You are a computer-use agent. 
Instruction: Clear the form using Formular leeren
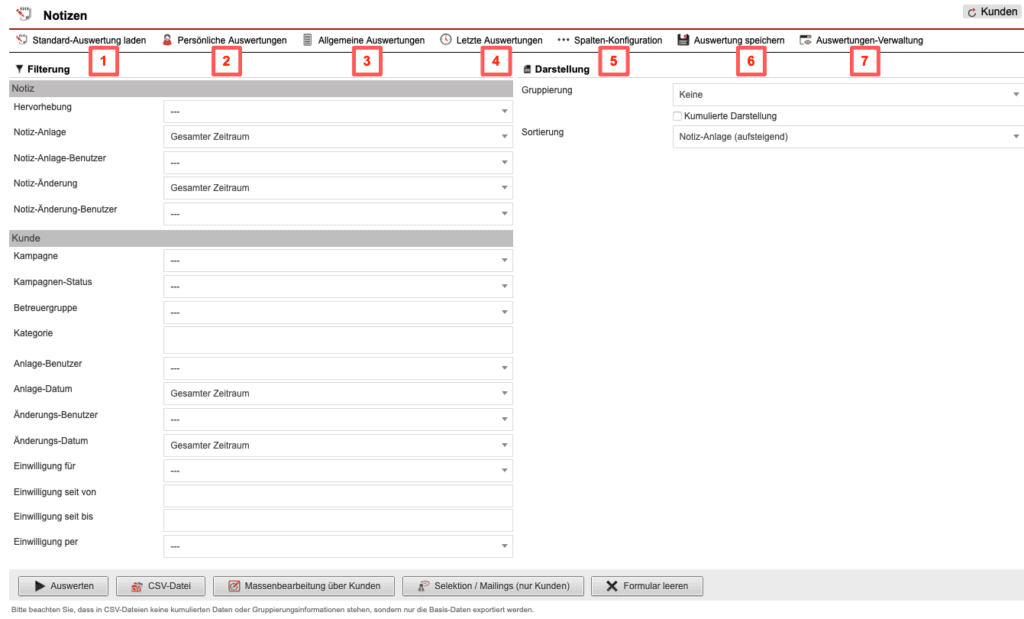click(x=646, y=586)
